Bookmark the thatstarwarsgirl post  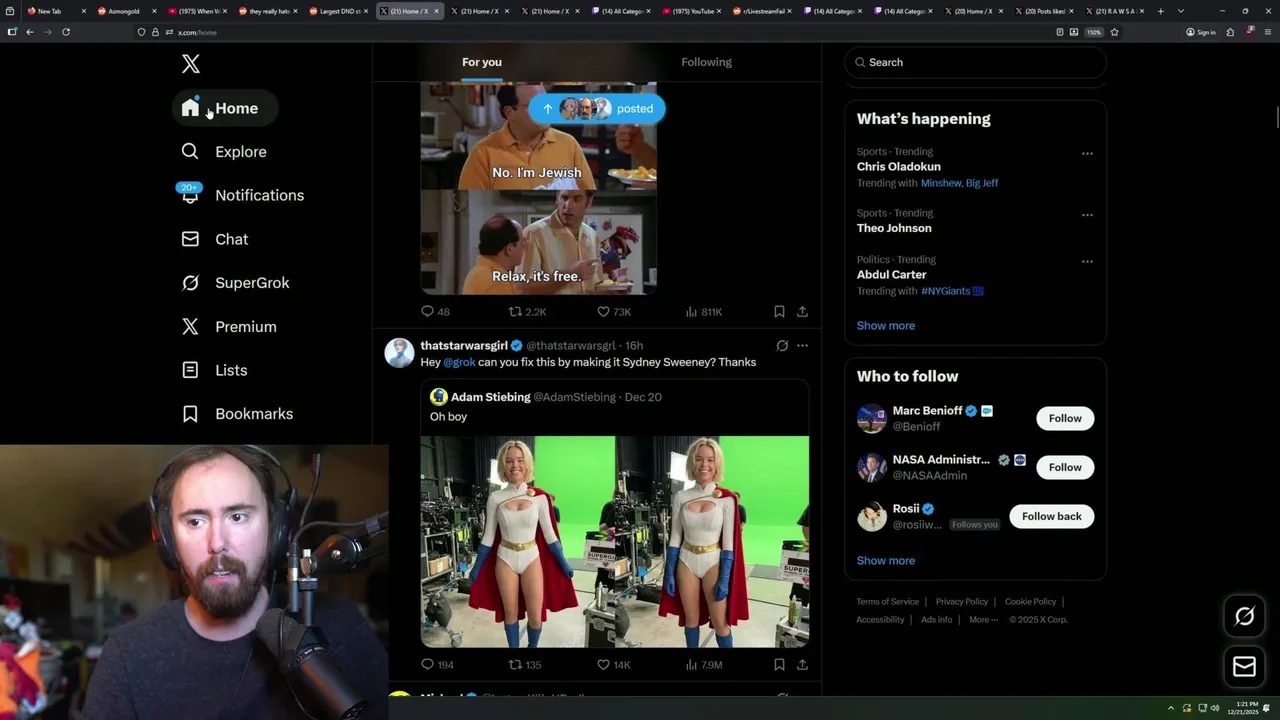tap(779, 665)
